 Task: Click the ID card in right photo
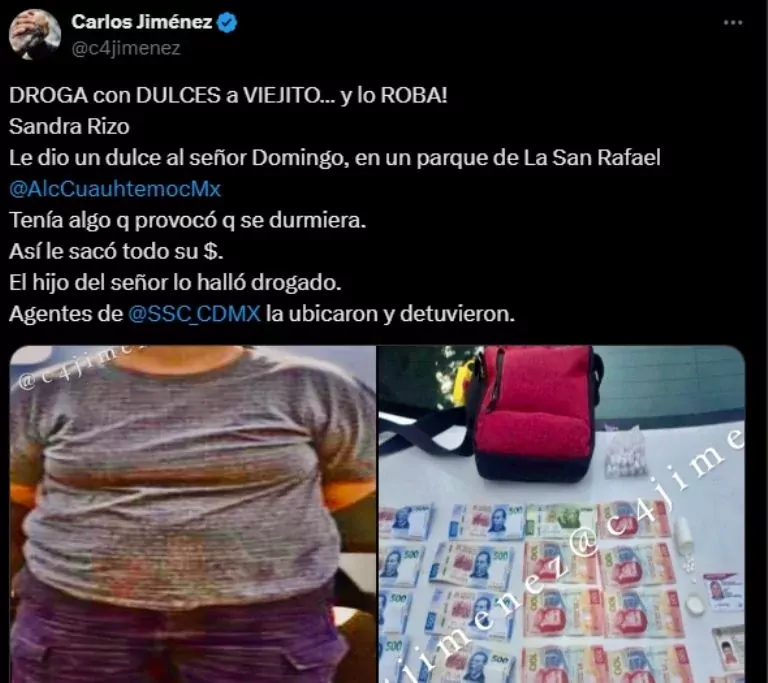[x=723, y=592]
